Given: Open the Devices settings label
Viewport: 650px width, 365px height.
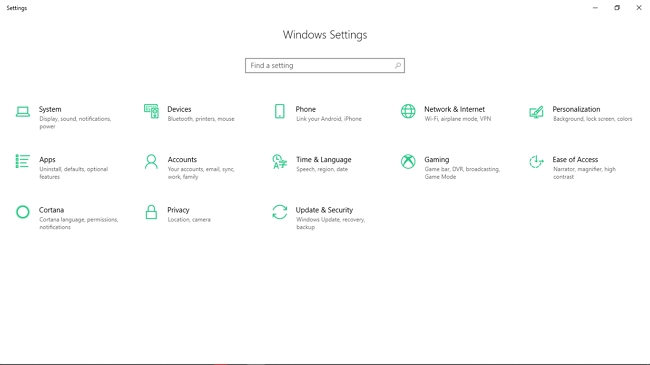Looking at the screenshot, I should click(179, 109).
